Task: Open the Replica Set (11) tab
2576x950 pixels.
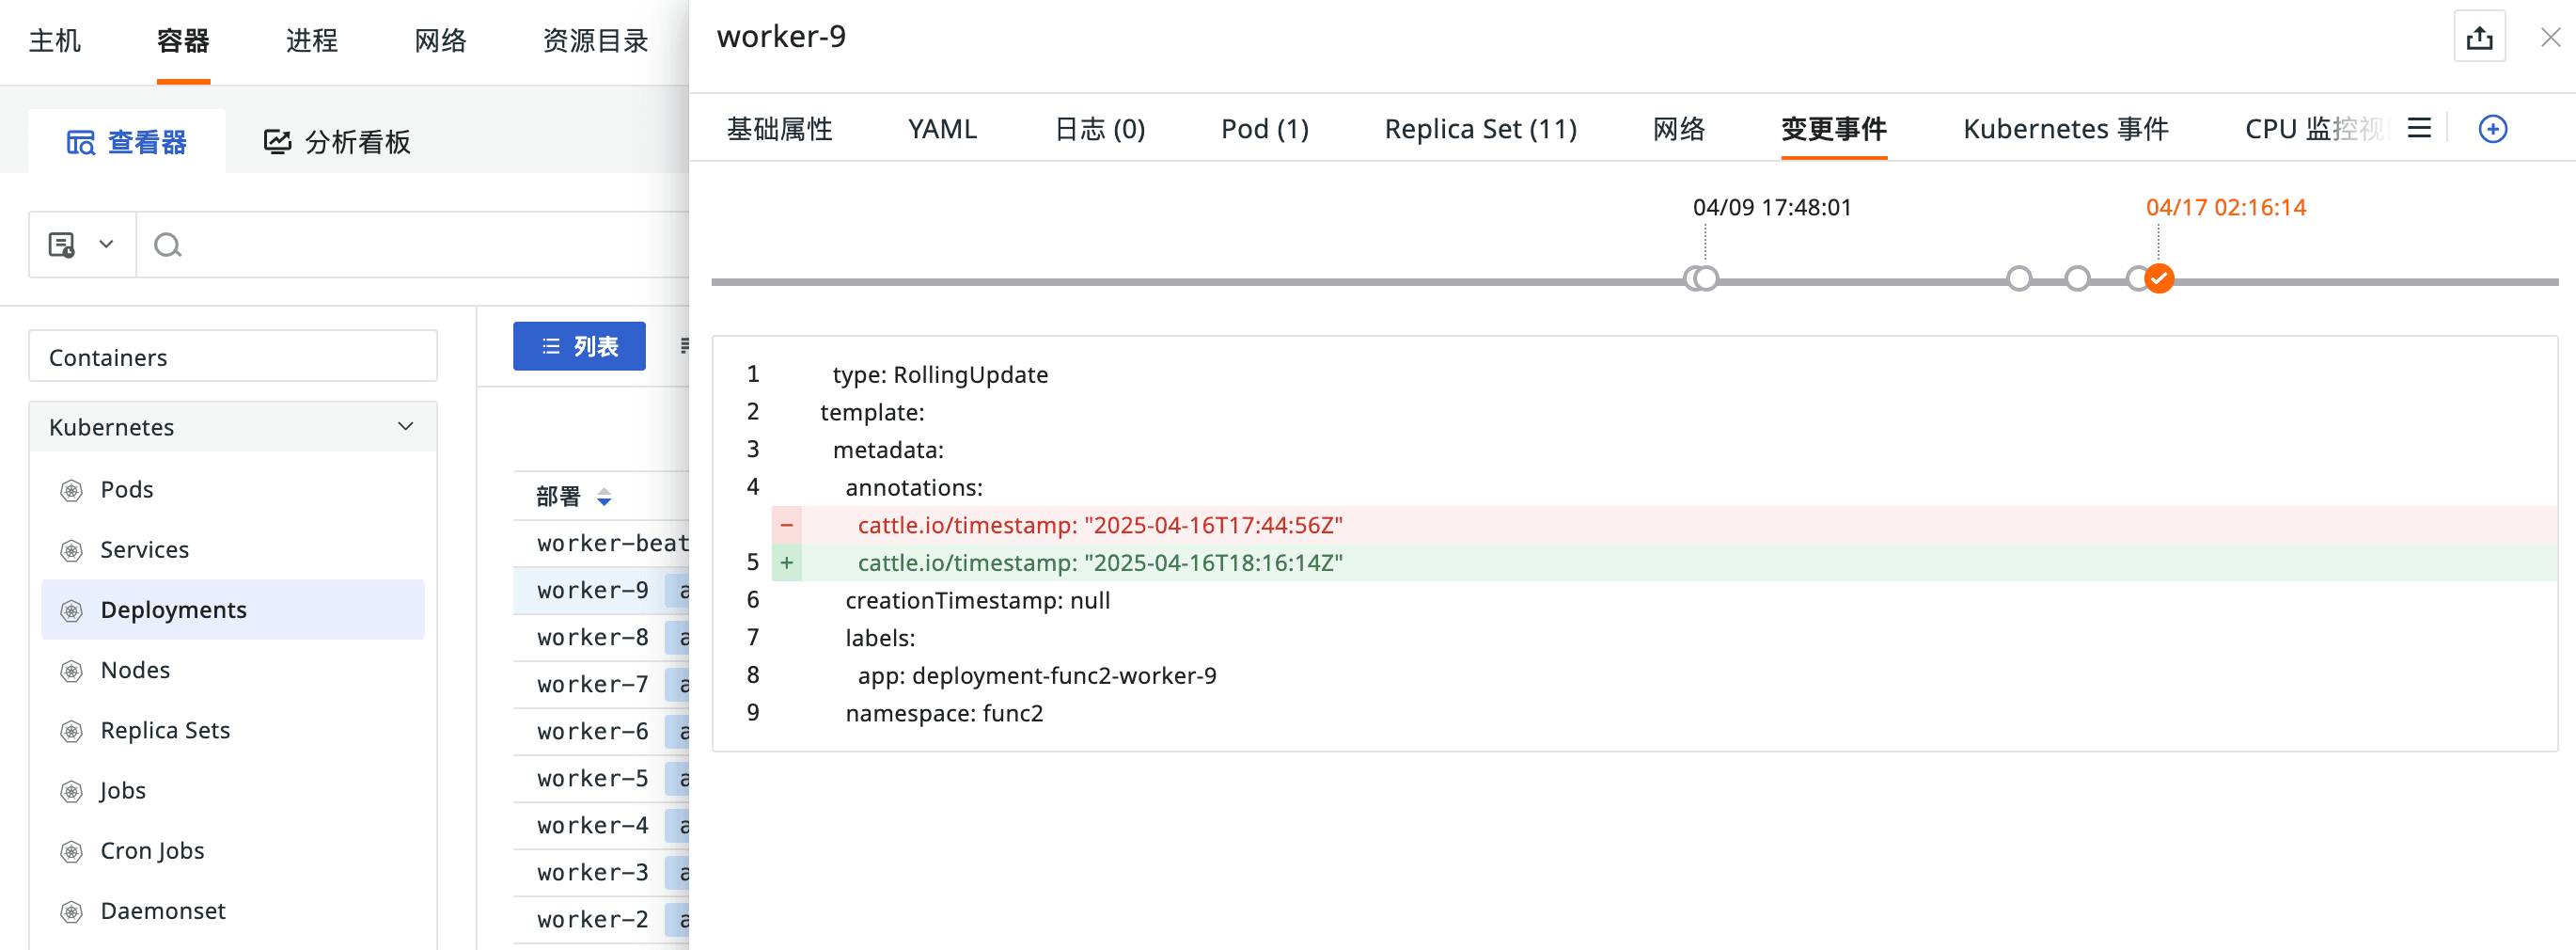Action: click(1480, 129)
